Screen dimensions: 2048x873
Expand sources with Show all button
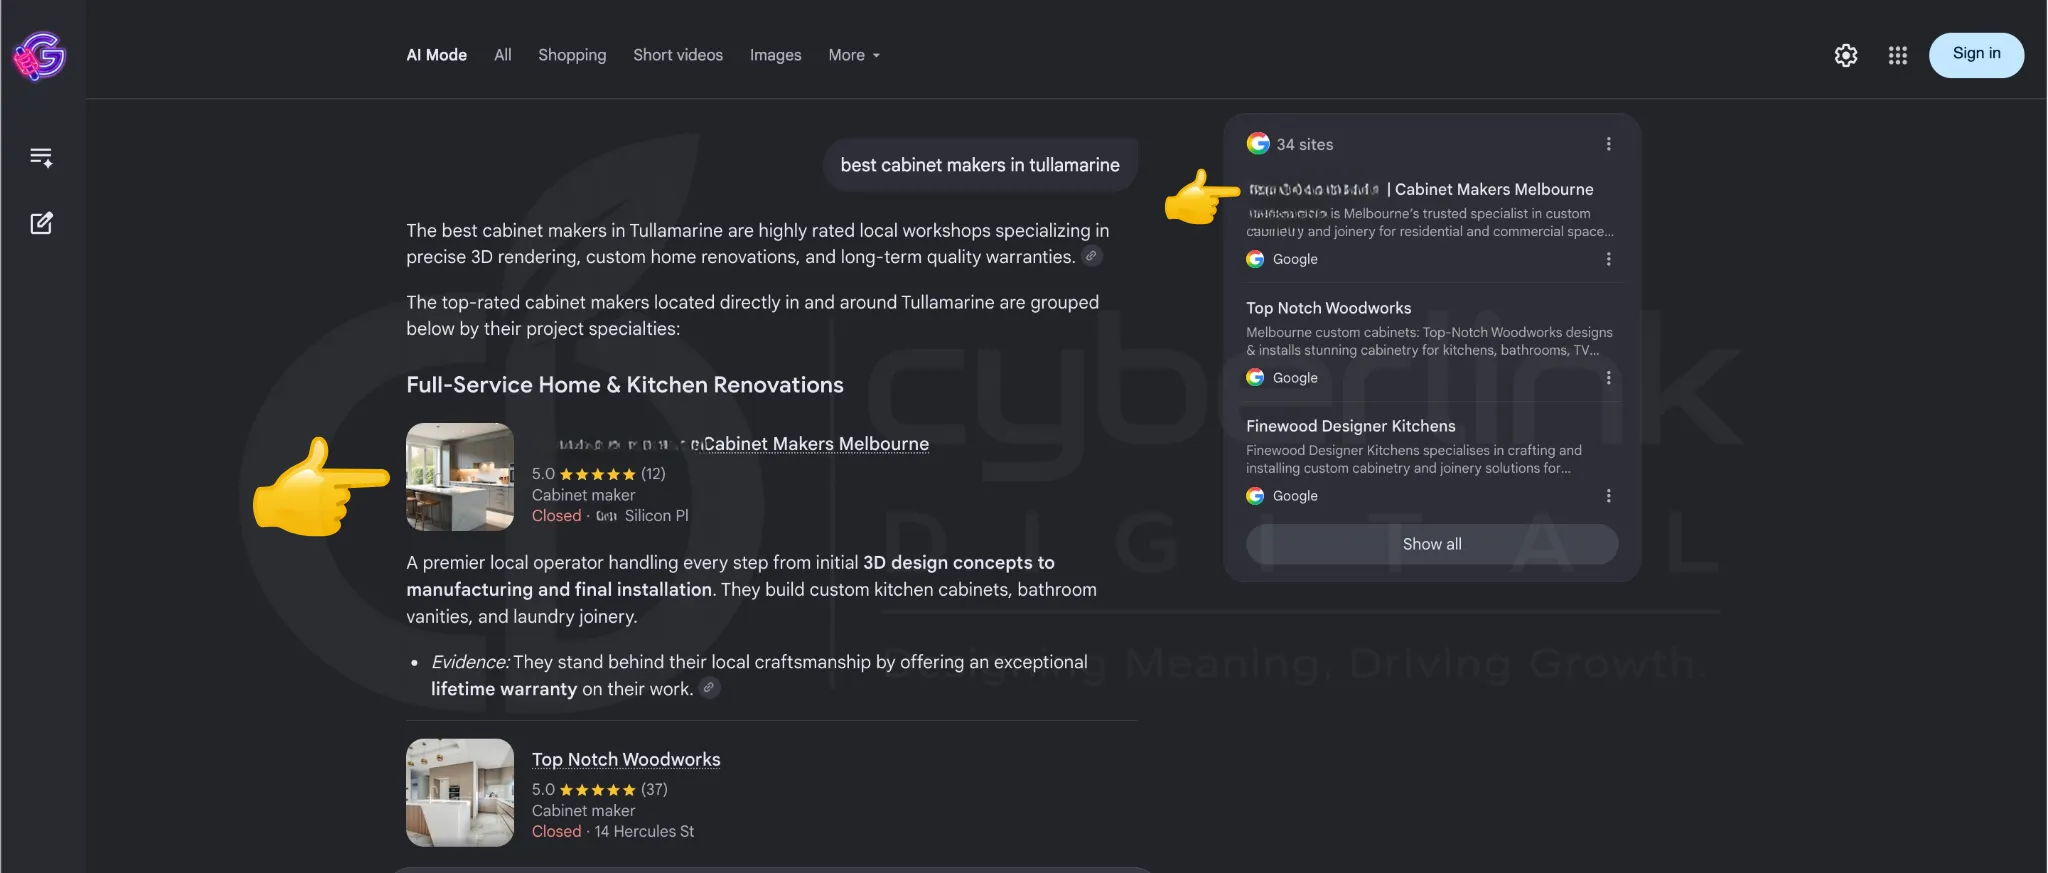1432,544
